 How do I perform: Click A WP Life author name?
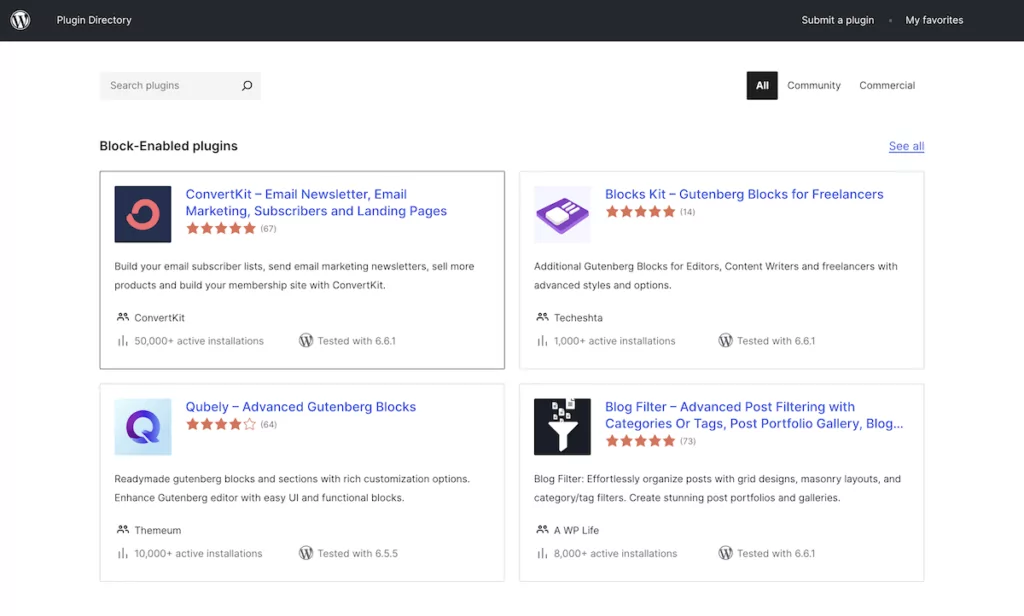pos(576,530)
